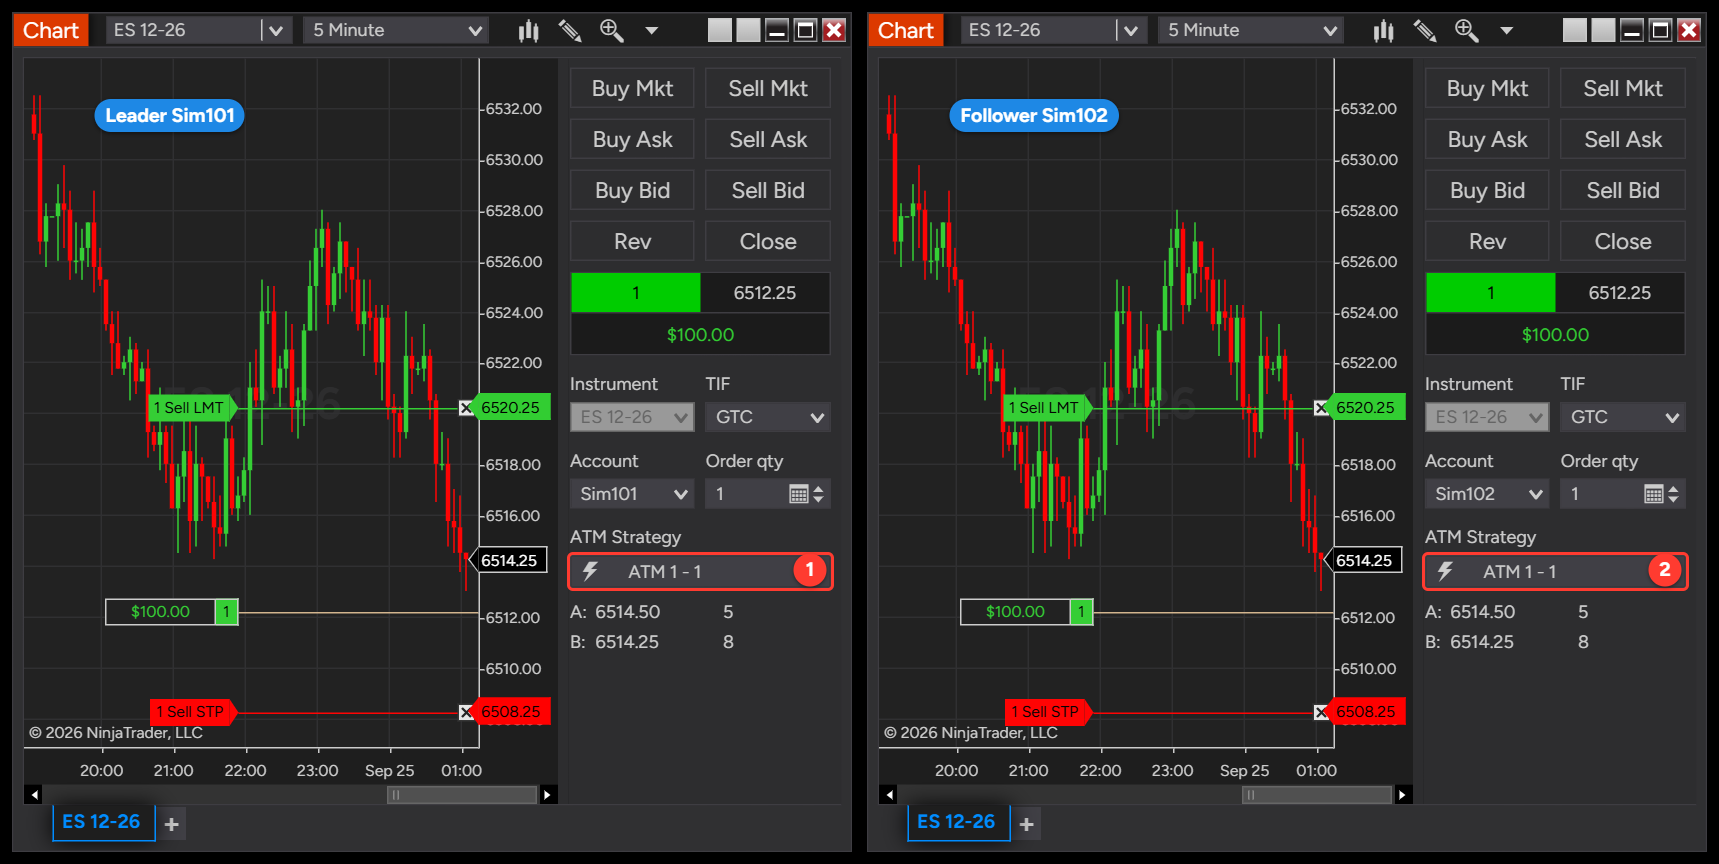The width and height of the screenshot is (1719, 864).
Task: Click Buy Mkt in Follower Sim102 panel
Action: (1487, 89)
